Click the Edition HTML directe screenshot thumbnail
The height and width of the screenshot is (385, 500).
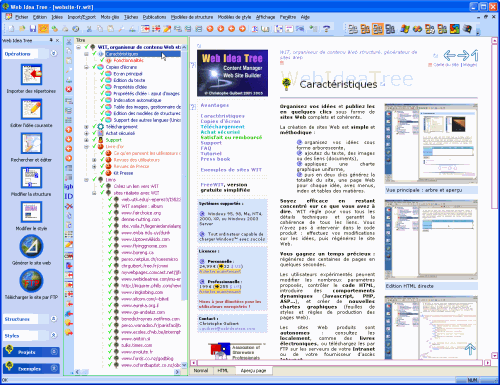(431, 239)
